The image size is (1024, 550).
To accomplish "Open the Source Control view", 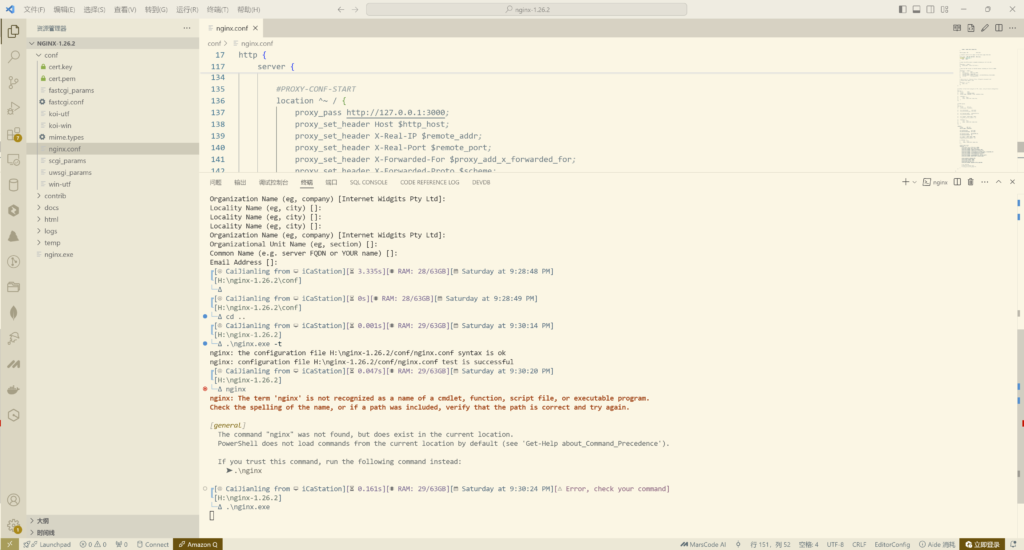I will (13, 82).
